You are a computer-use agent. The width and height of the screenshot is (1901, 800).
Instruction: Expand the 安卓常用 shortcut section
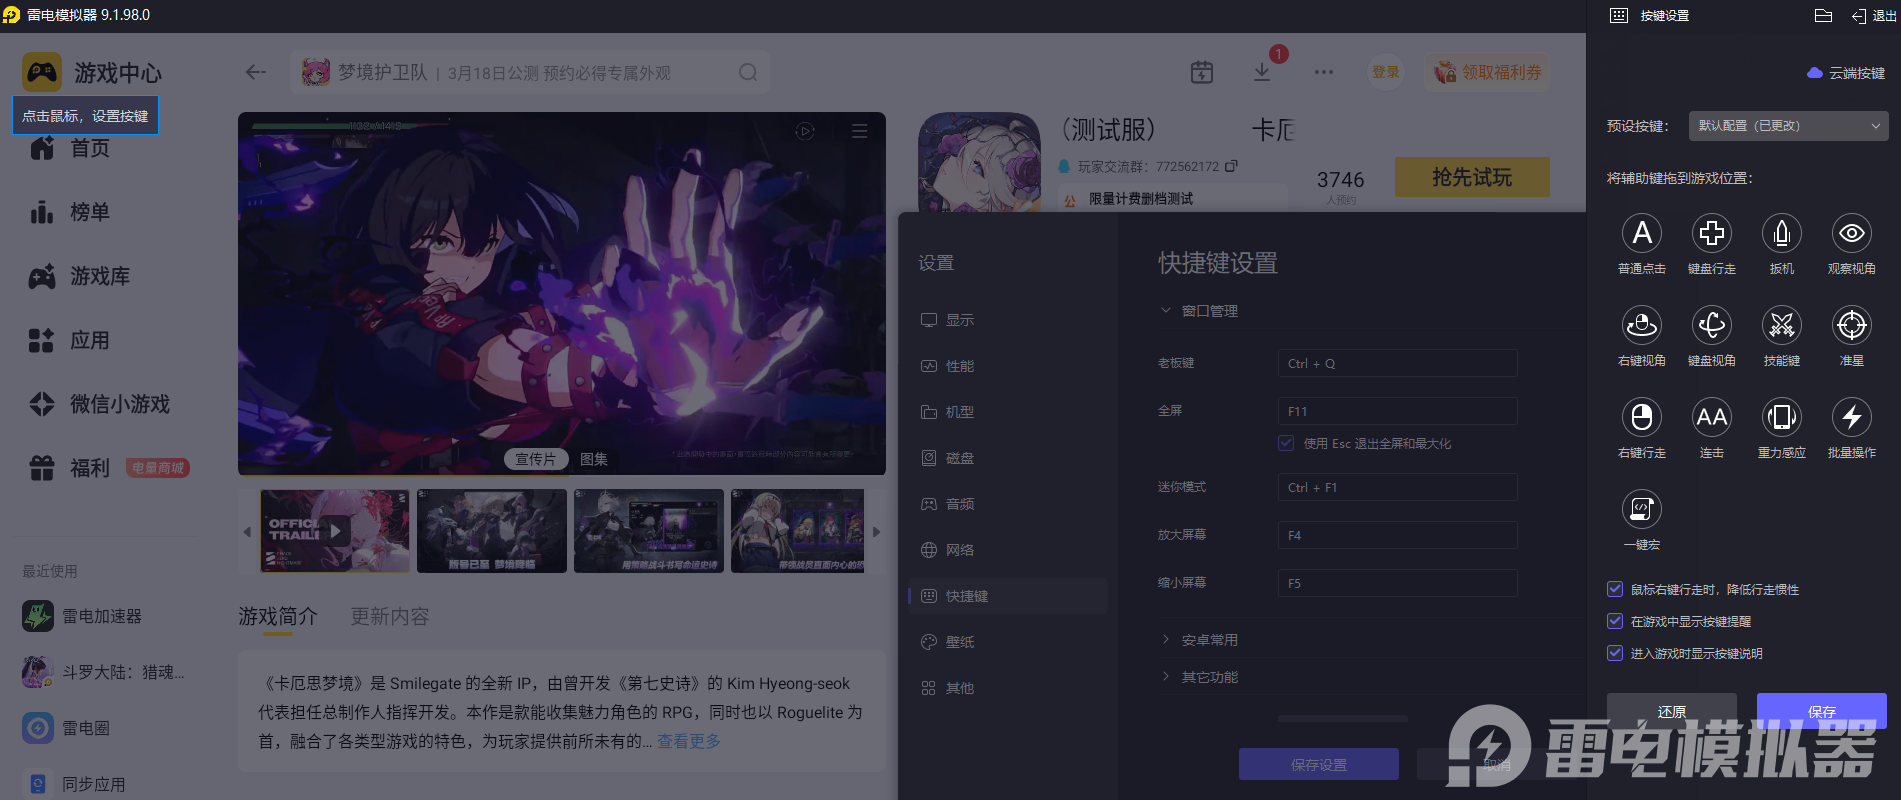coord(1209,640)
